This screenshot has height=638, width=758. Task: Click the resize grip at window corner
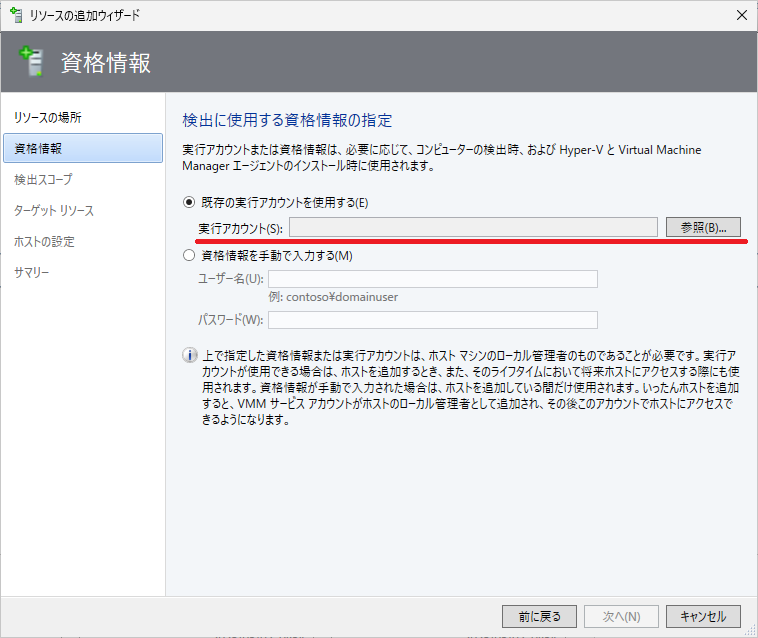click(751, 630)
